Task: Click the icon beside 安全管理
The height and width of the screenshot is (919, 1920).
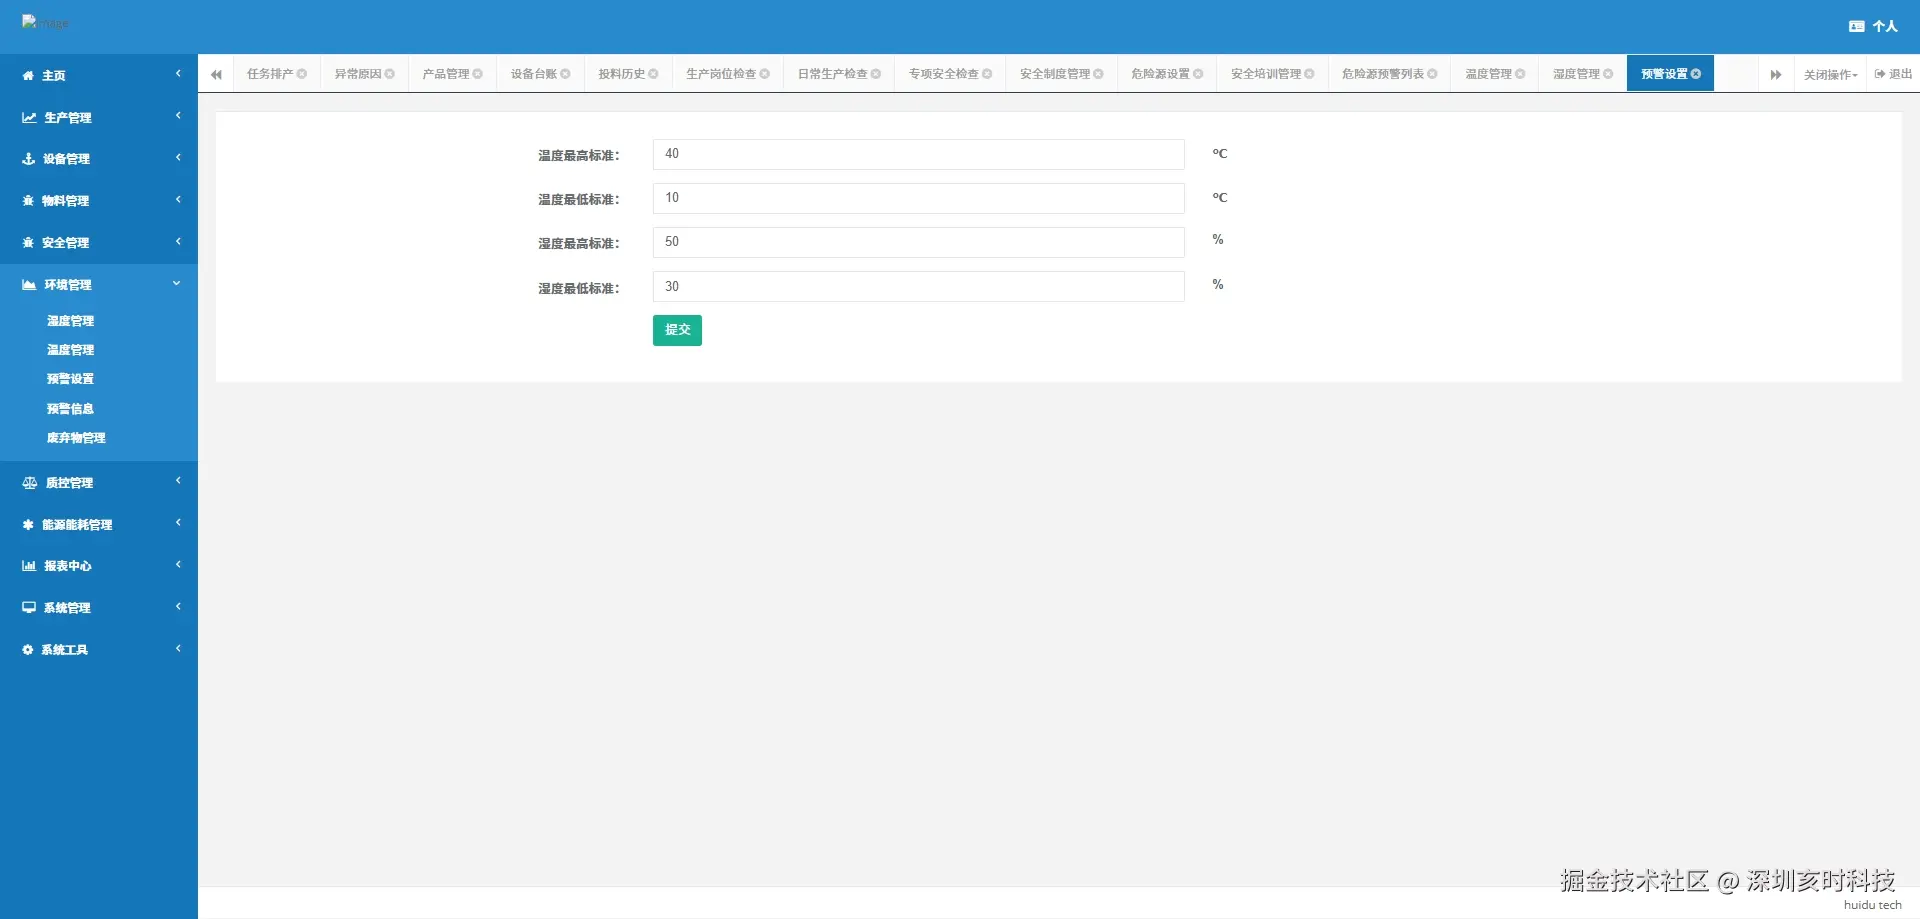Action: click(x=28, y=243)
